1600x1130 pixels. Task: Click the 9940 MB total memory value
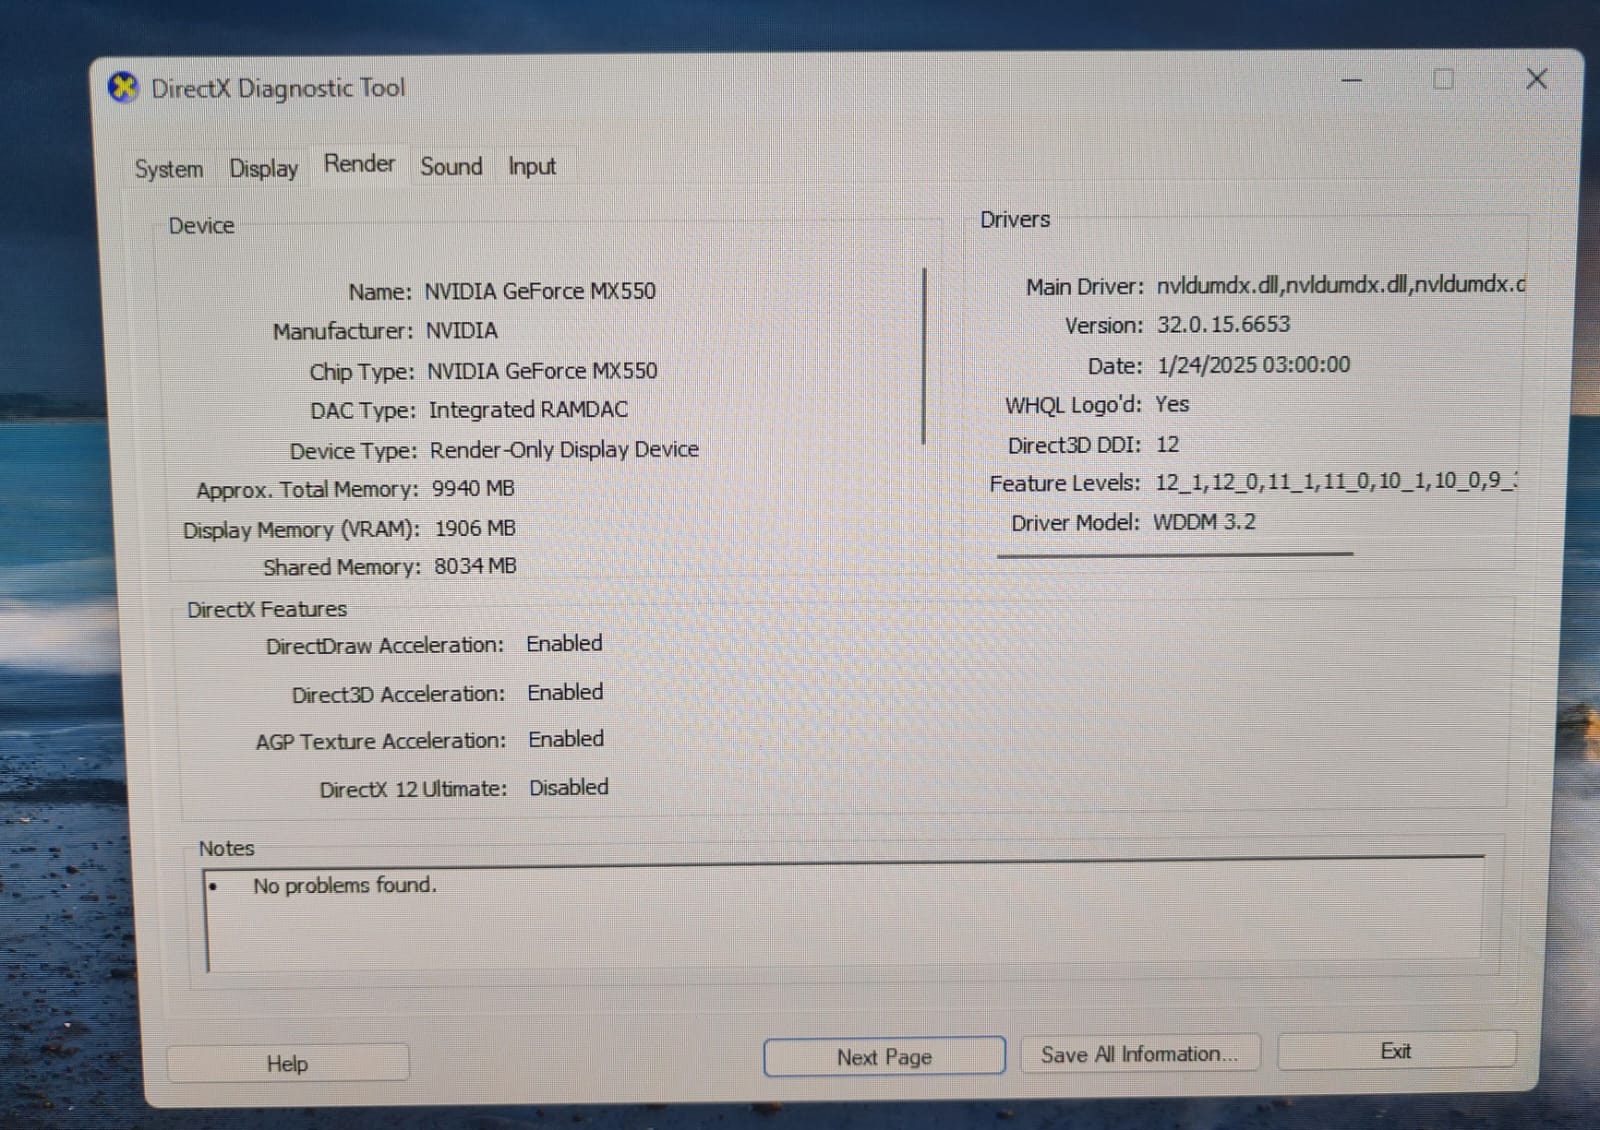[x=473, y=488]
